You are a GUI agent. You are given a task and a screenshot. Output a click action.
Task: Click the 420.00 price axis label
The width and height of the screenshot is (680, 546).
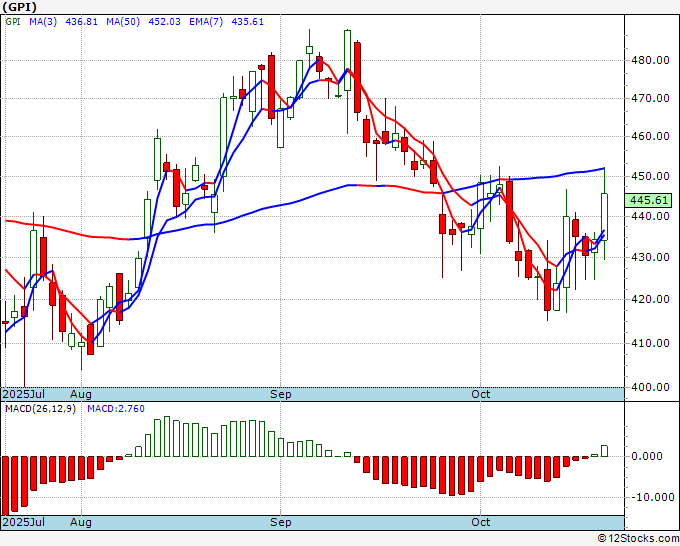pos(650,299)
